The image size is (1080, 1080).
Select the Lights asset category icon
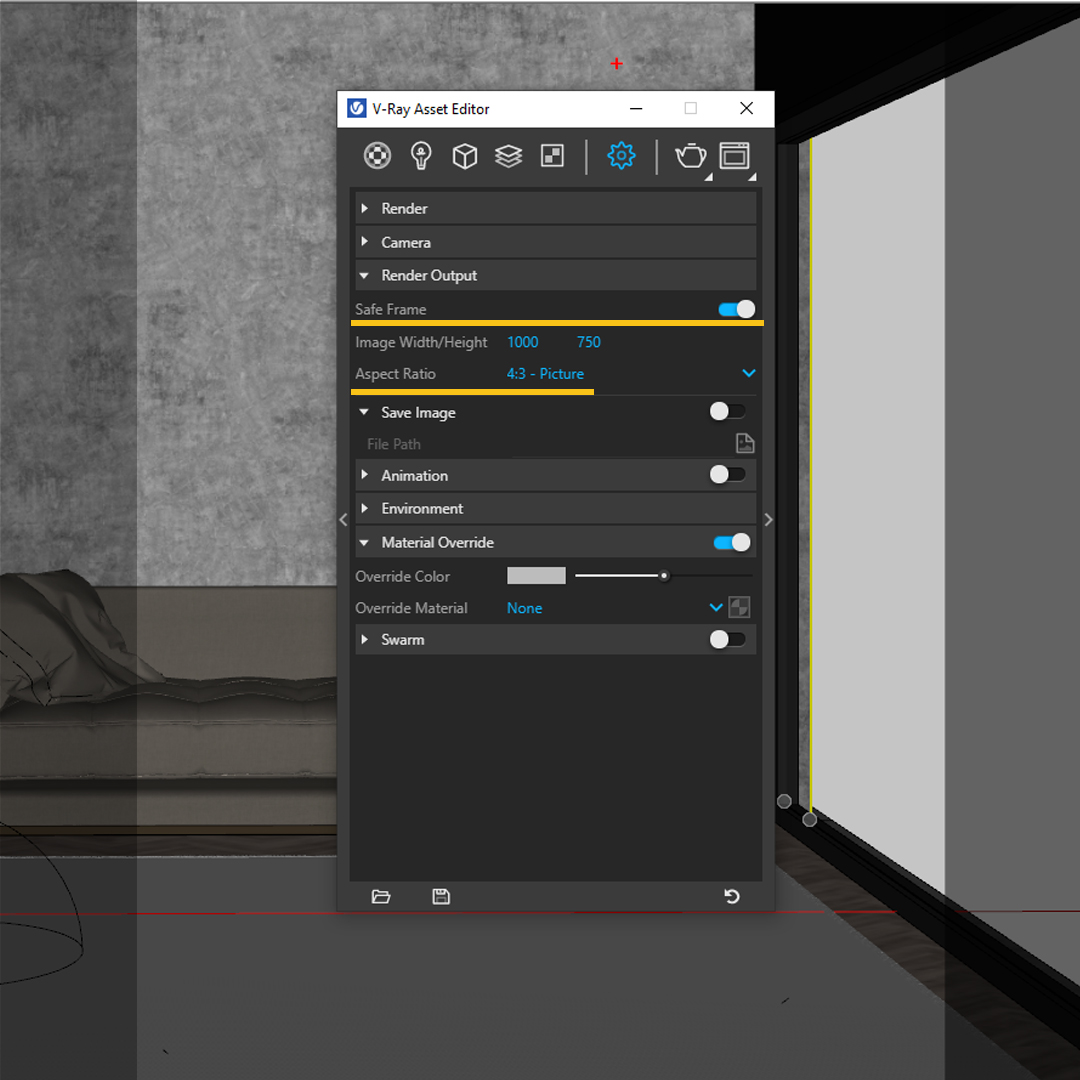click(x=420, y=156)
